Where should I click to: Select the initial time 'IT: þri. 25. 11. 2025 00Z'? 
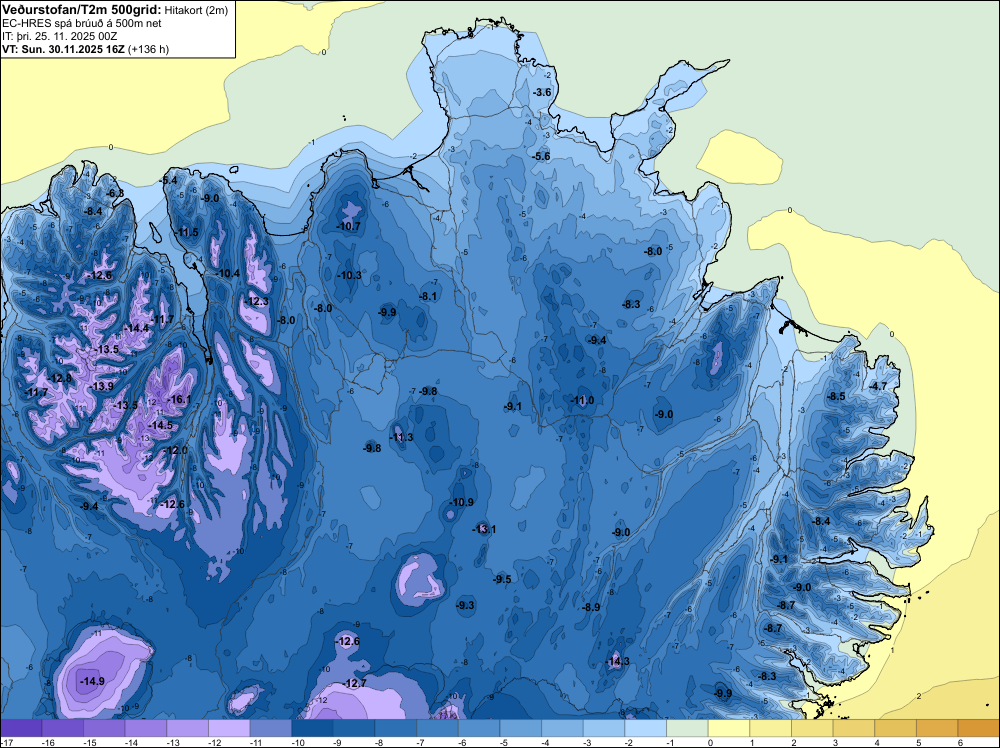point(59,36)
